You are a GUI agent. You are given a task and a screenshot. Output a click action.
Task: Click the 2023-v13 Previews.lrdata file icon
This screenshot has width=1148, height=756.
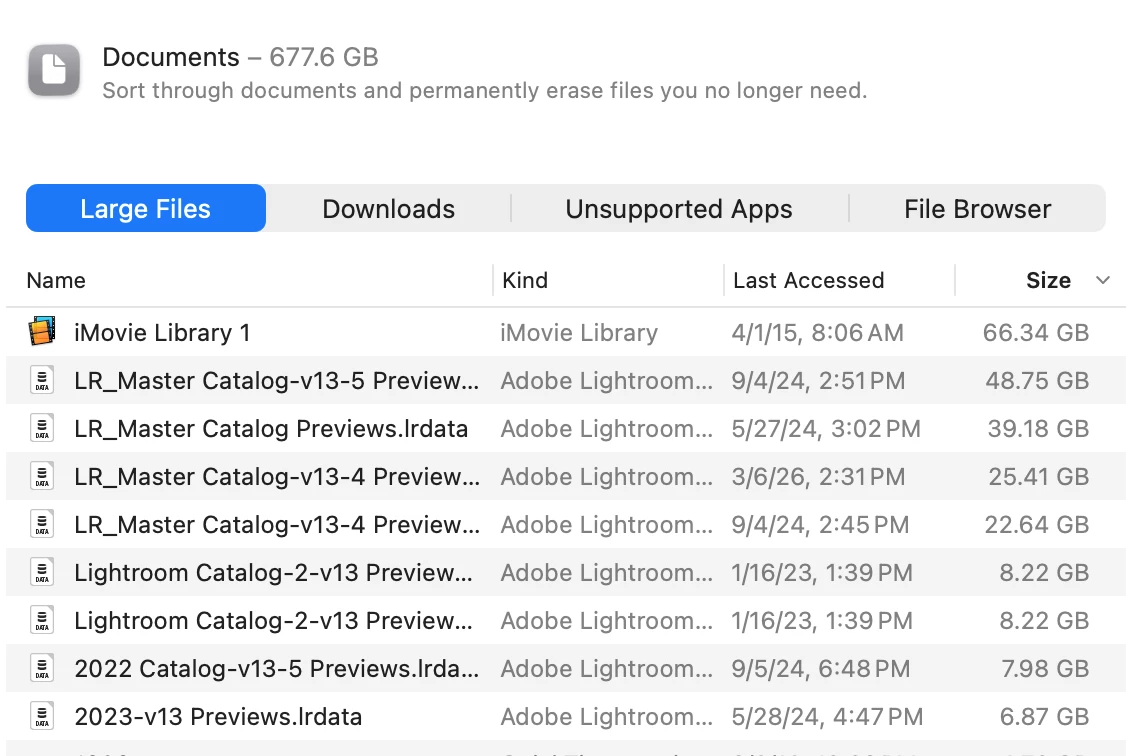pyautogui.click(x=42, y=716)
